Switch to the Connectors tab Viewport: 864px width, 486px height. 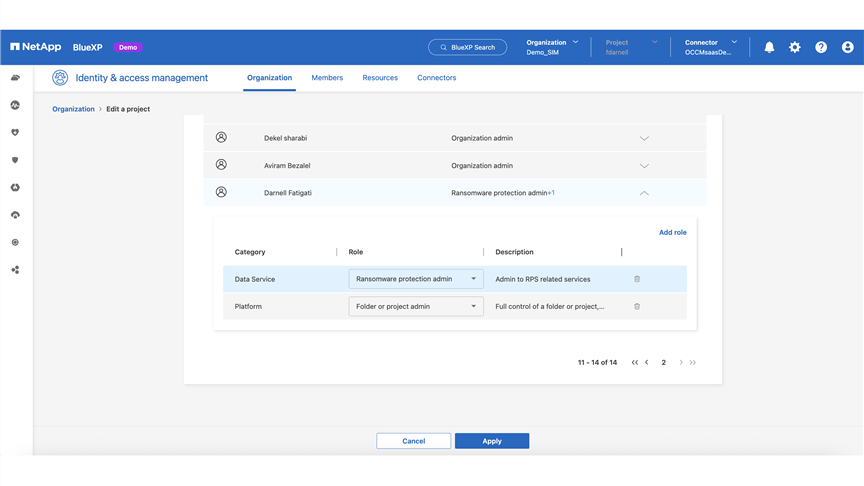(436, 78)
